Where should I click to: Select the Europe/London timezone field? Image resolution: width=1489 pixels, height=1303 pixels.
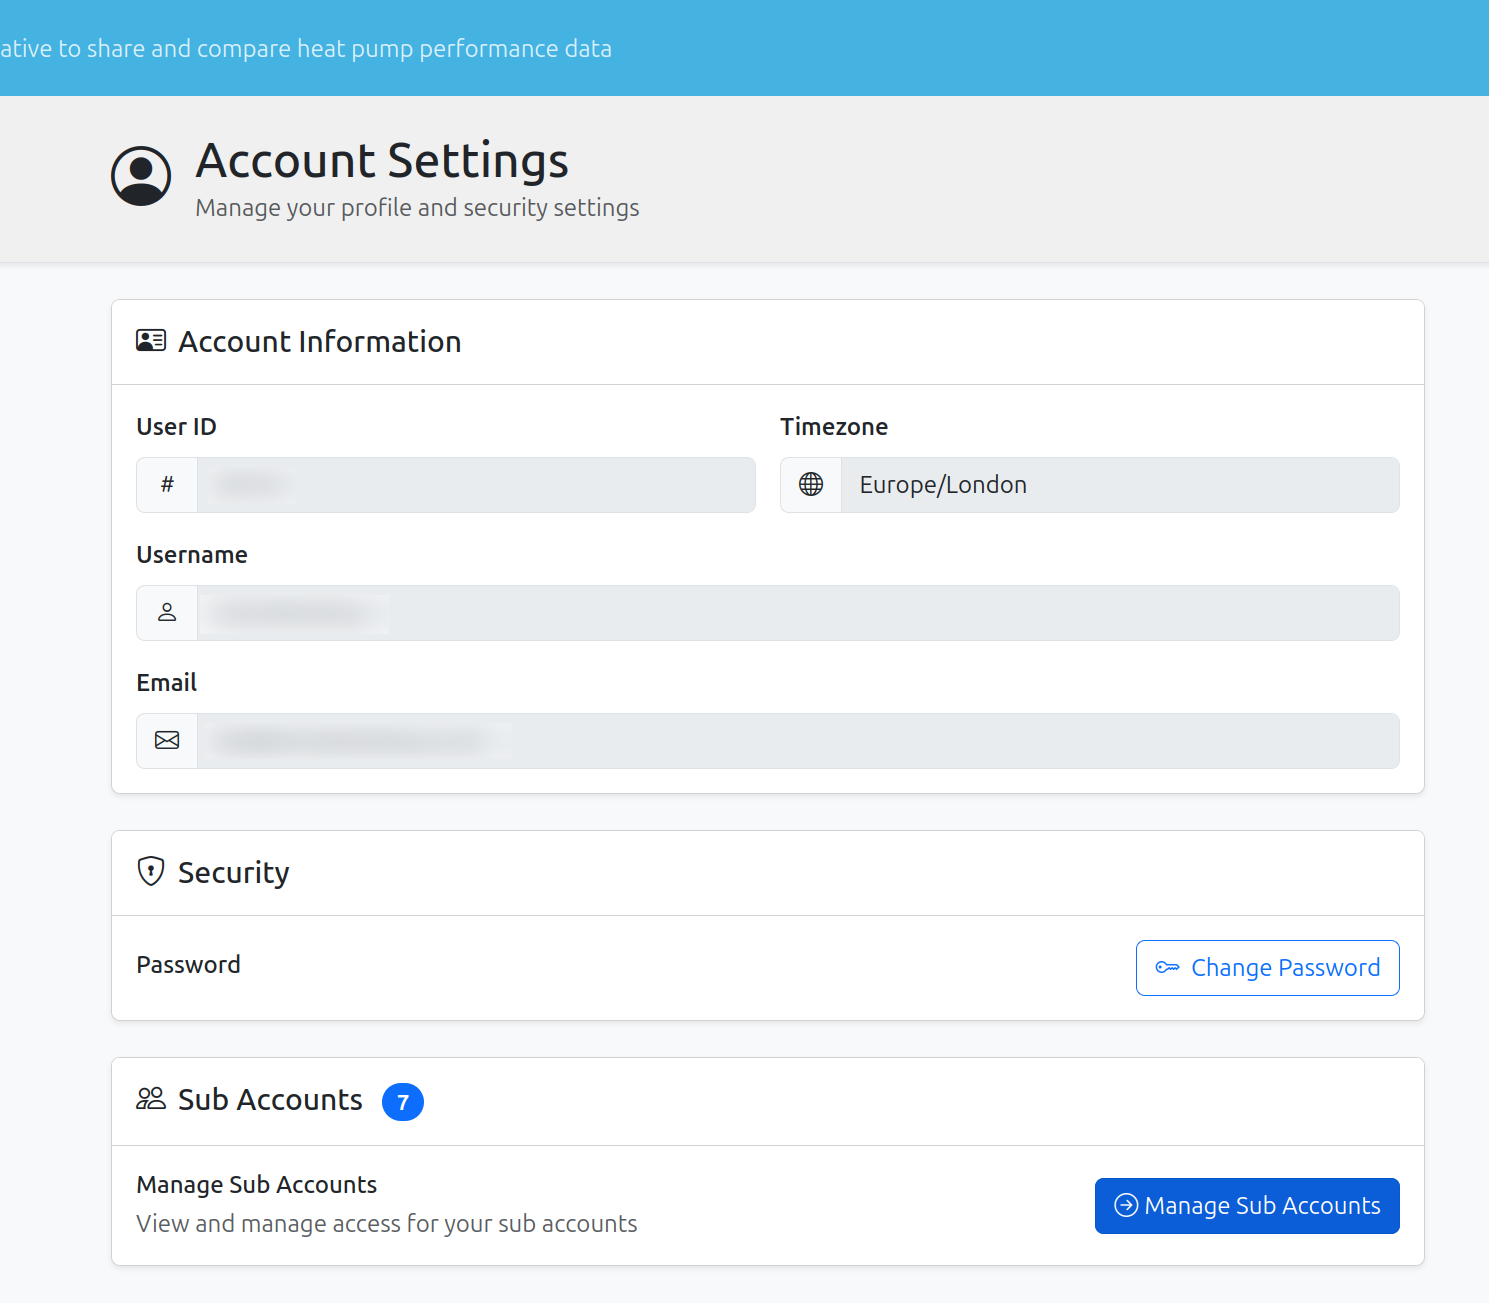(1119, 485)
